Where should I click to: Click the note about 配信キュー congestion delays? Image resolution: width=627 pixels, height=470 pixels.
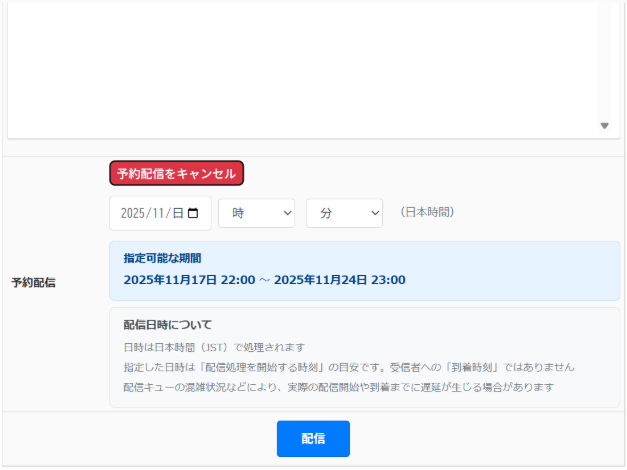coord(338,387)
